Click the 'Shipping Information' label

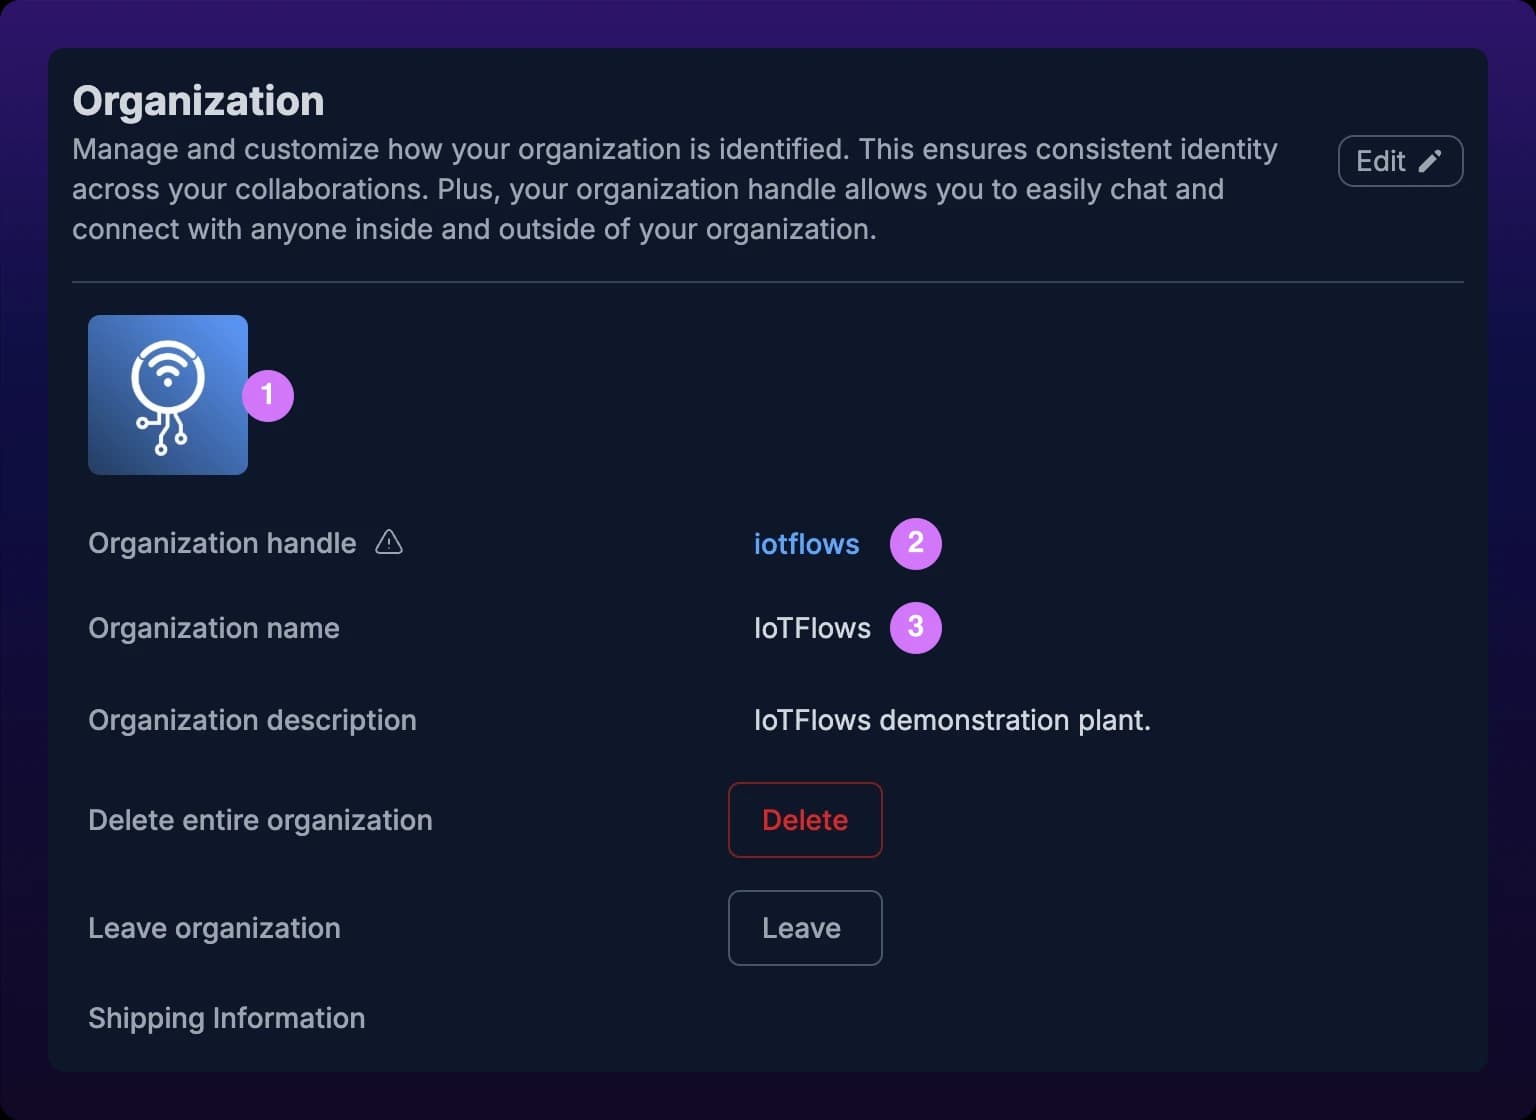tap(226, 1018)
